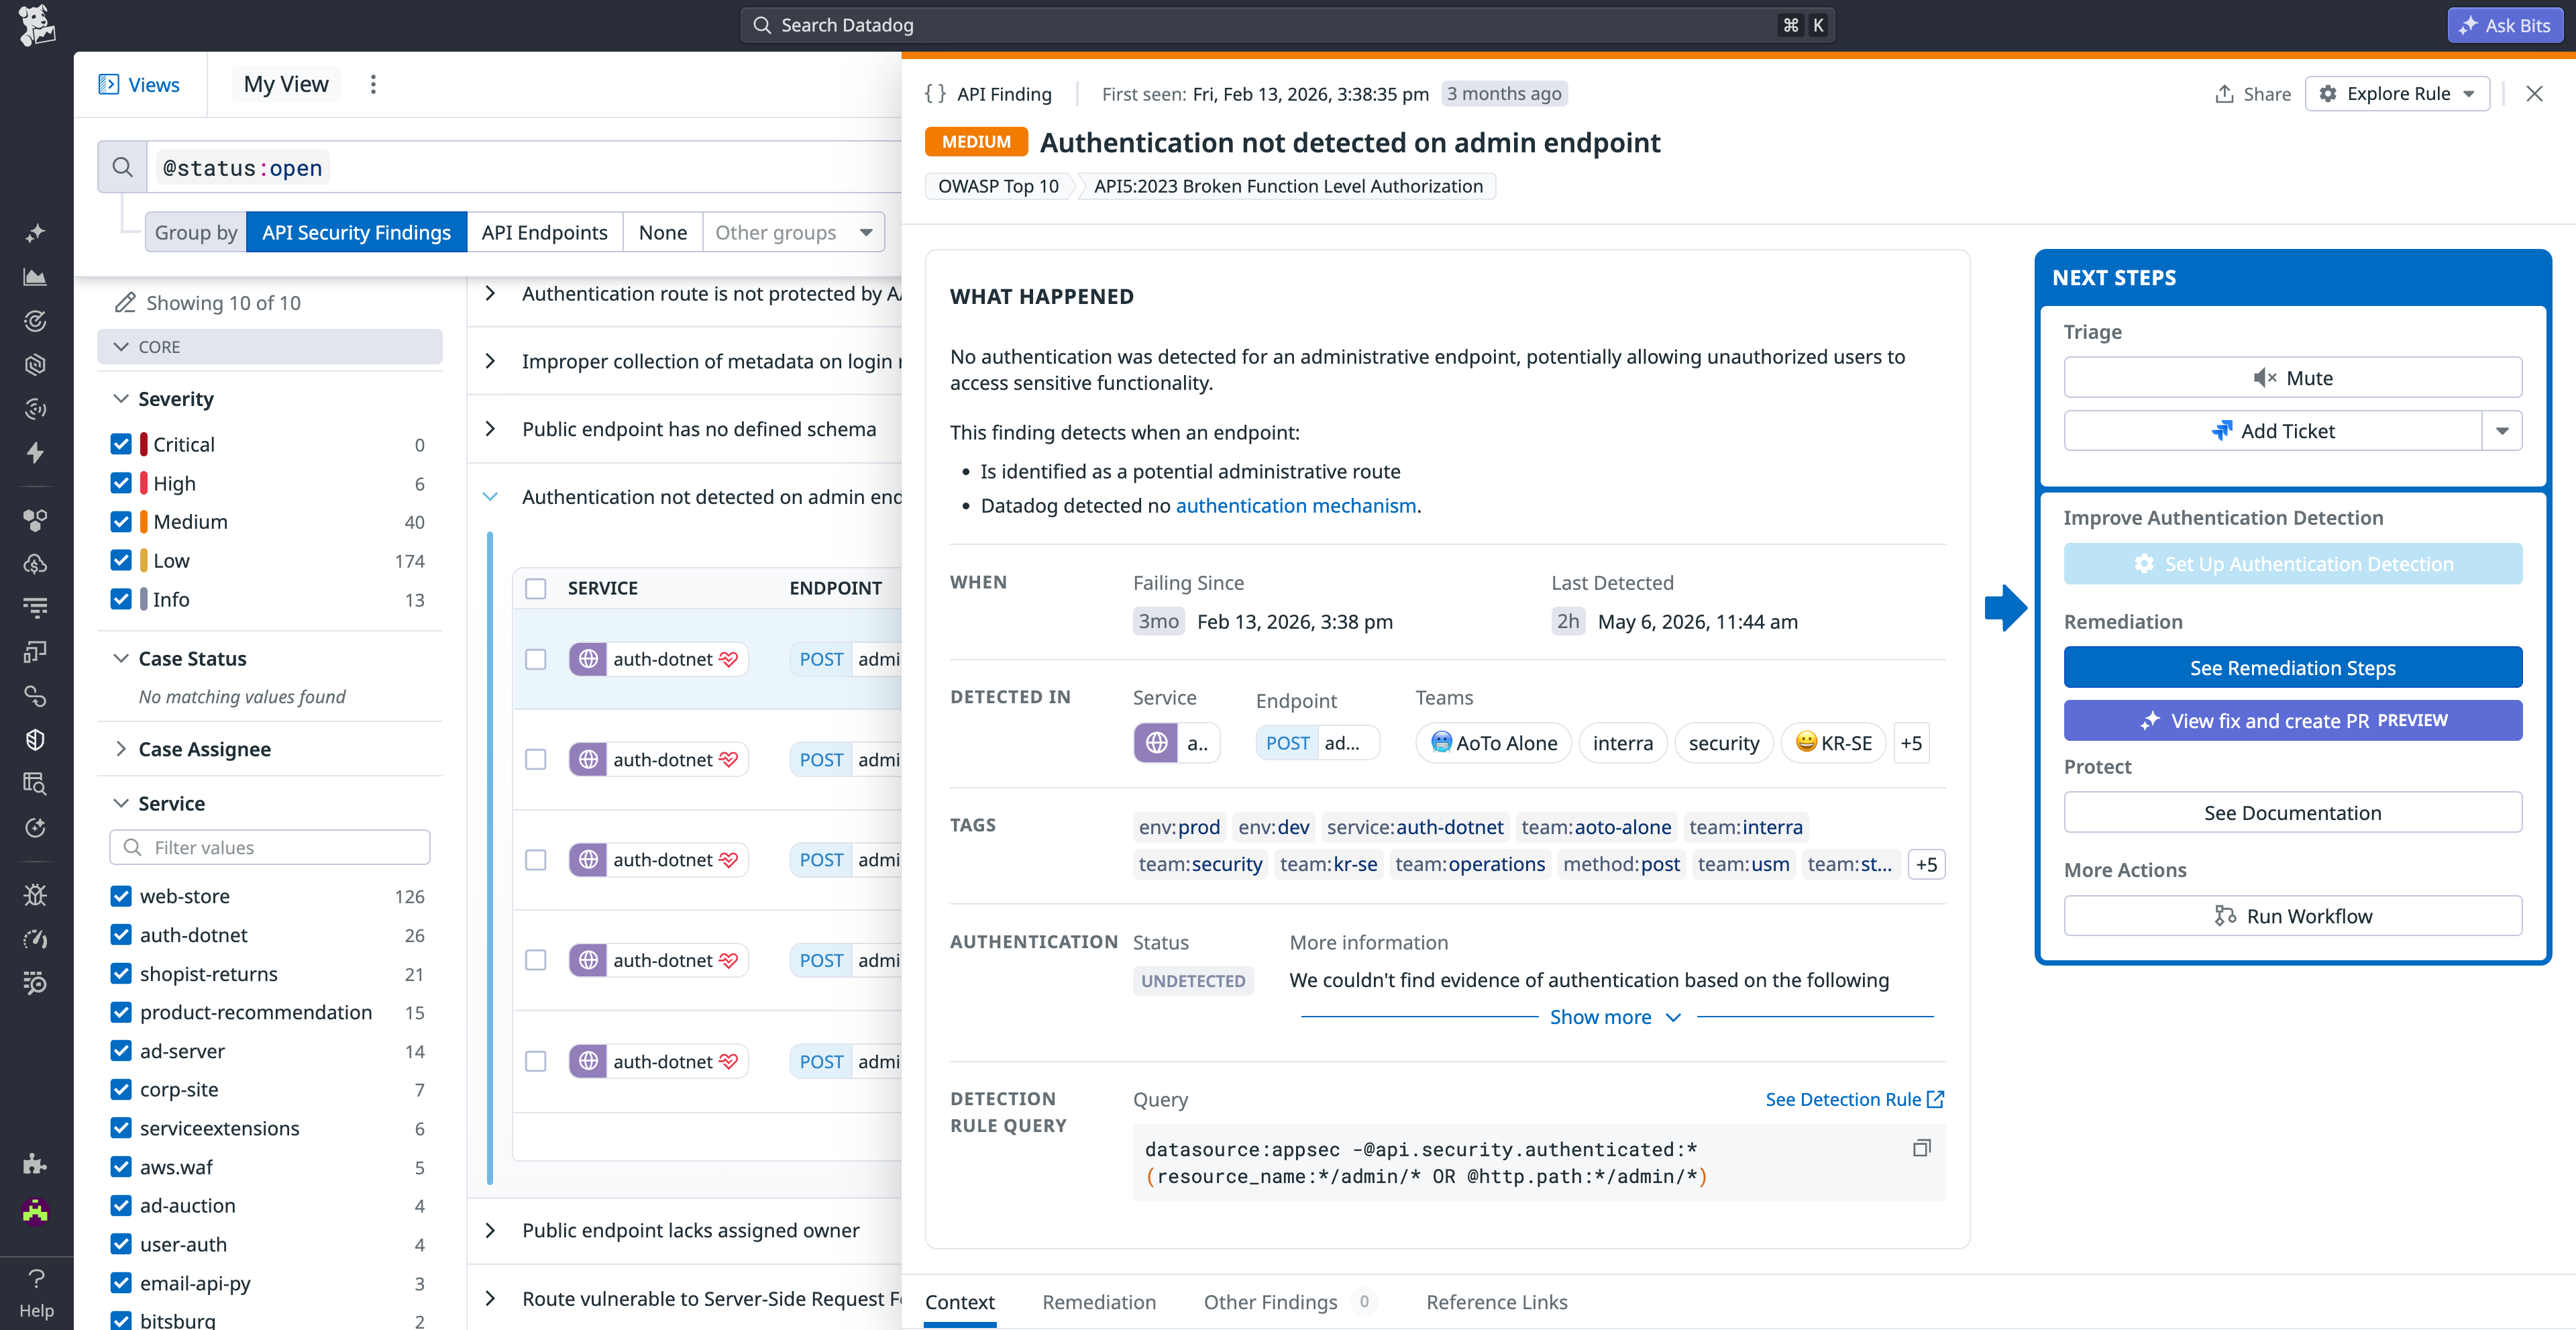2576x1330 pixels.
Task: Toggle the High severity checkbox
Action: (121, 483)
